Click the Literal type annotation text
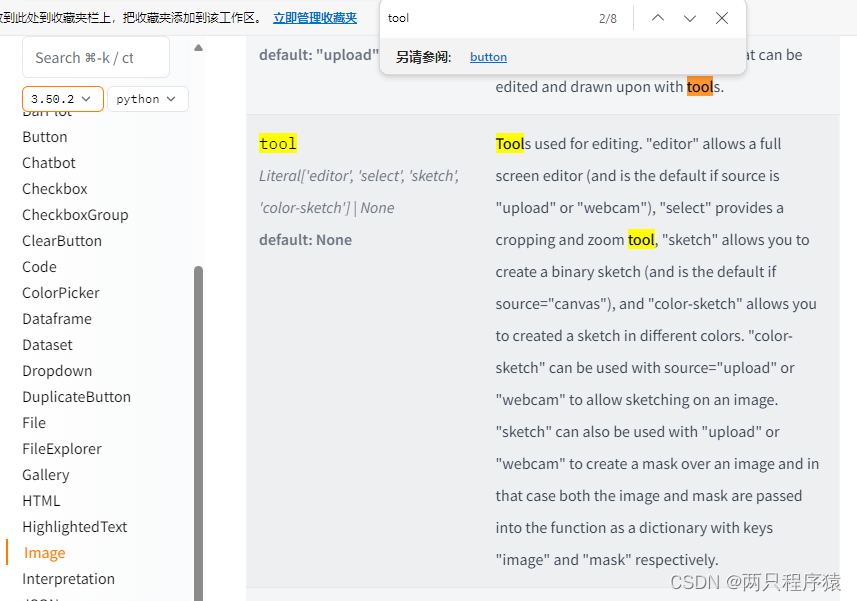The image size is (857, 601). [359, 192]
